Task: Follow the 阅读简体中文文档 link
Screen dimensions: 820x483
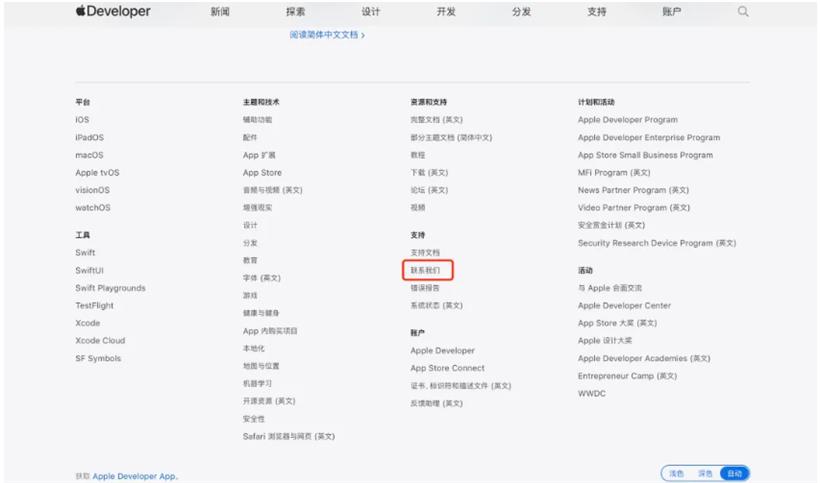Action: [x=327, y=35]
